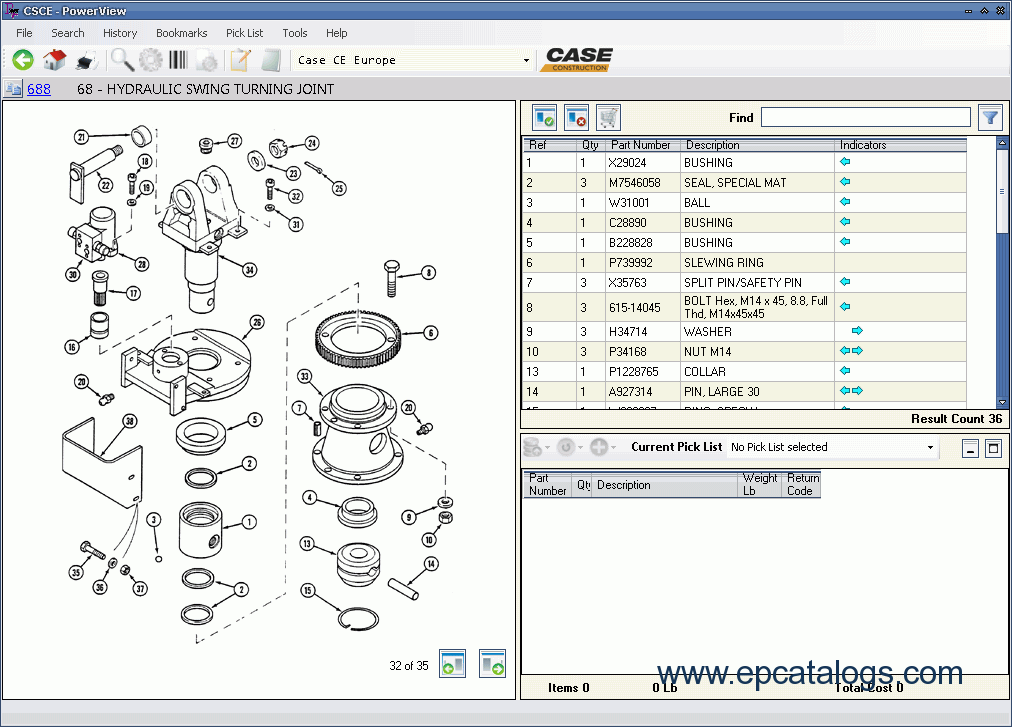Click inside the Find search field
1012x727 pixels.
(864, 117)
